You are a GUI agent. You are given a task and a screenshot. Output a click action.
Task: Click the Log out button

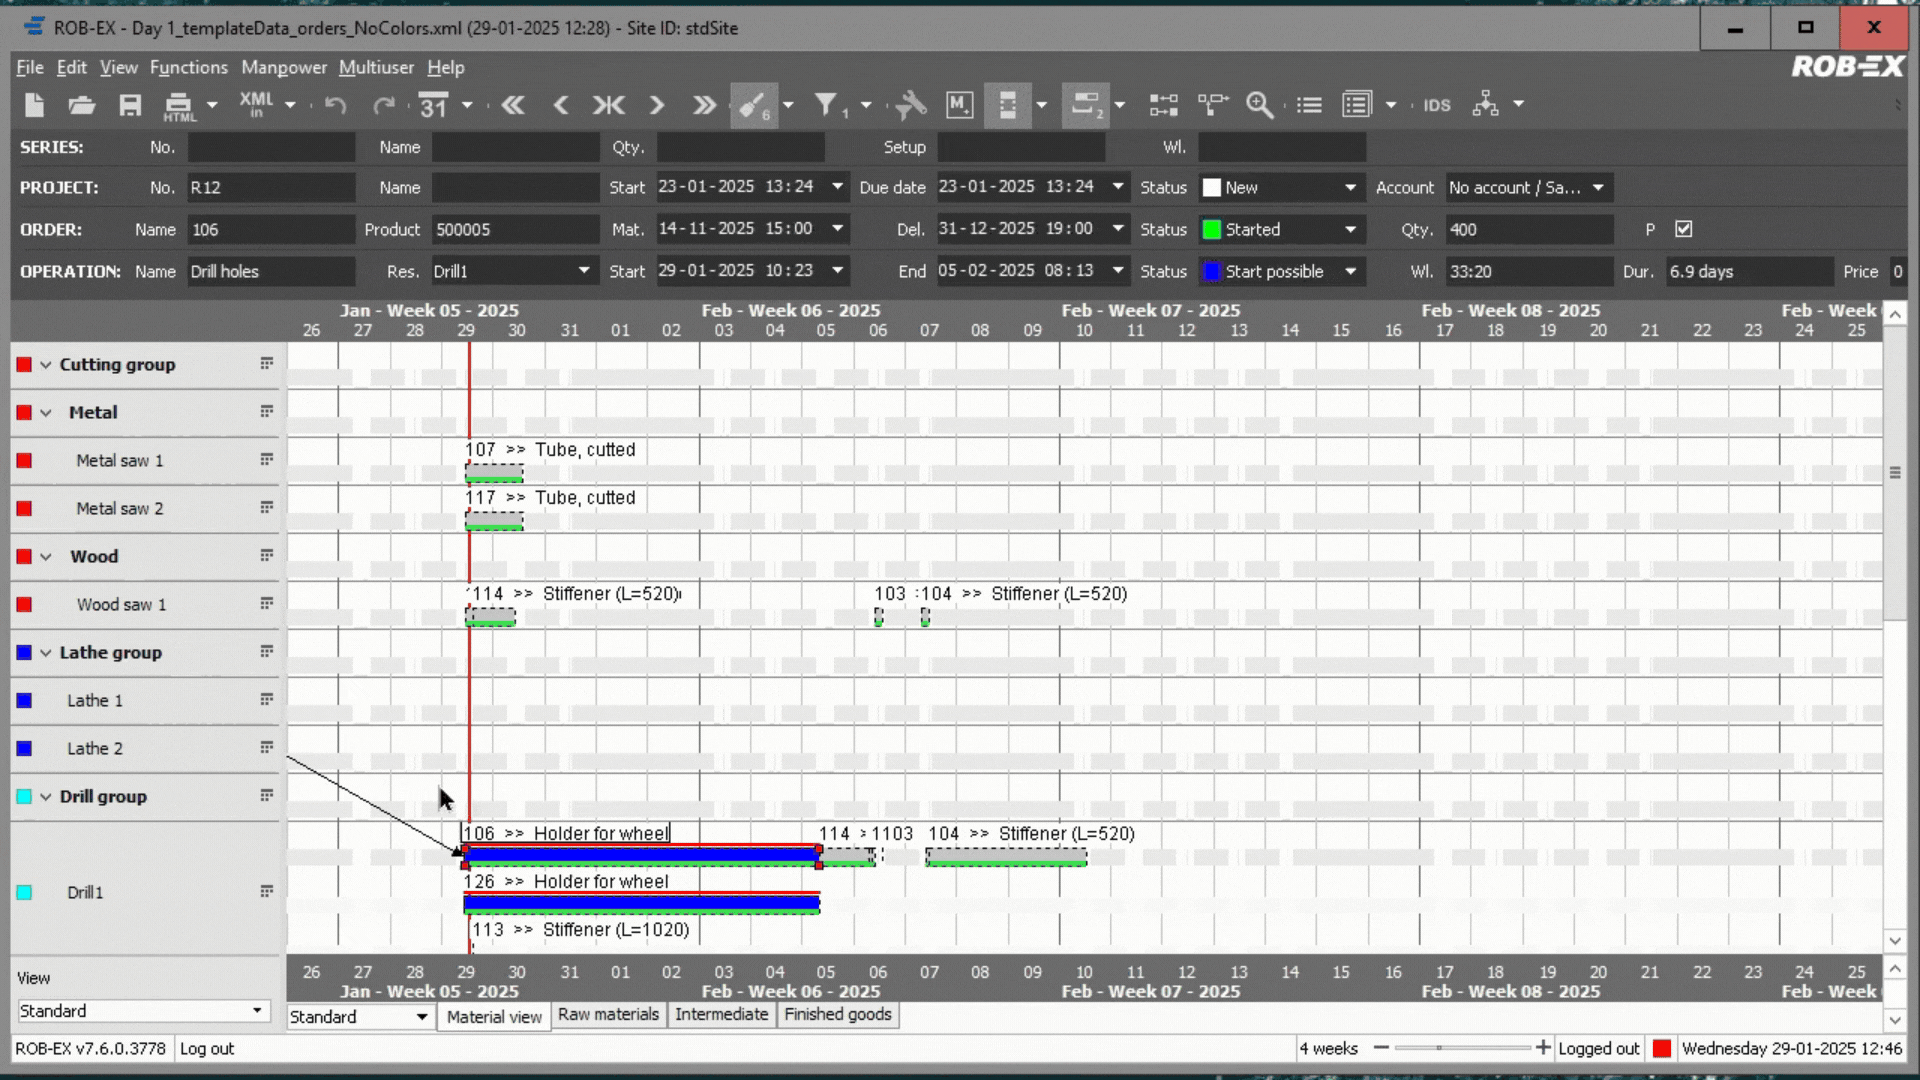(207, 1049)
